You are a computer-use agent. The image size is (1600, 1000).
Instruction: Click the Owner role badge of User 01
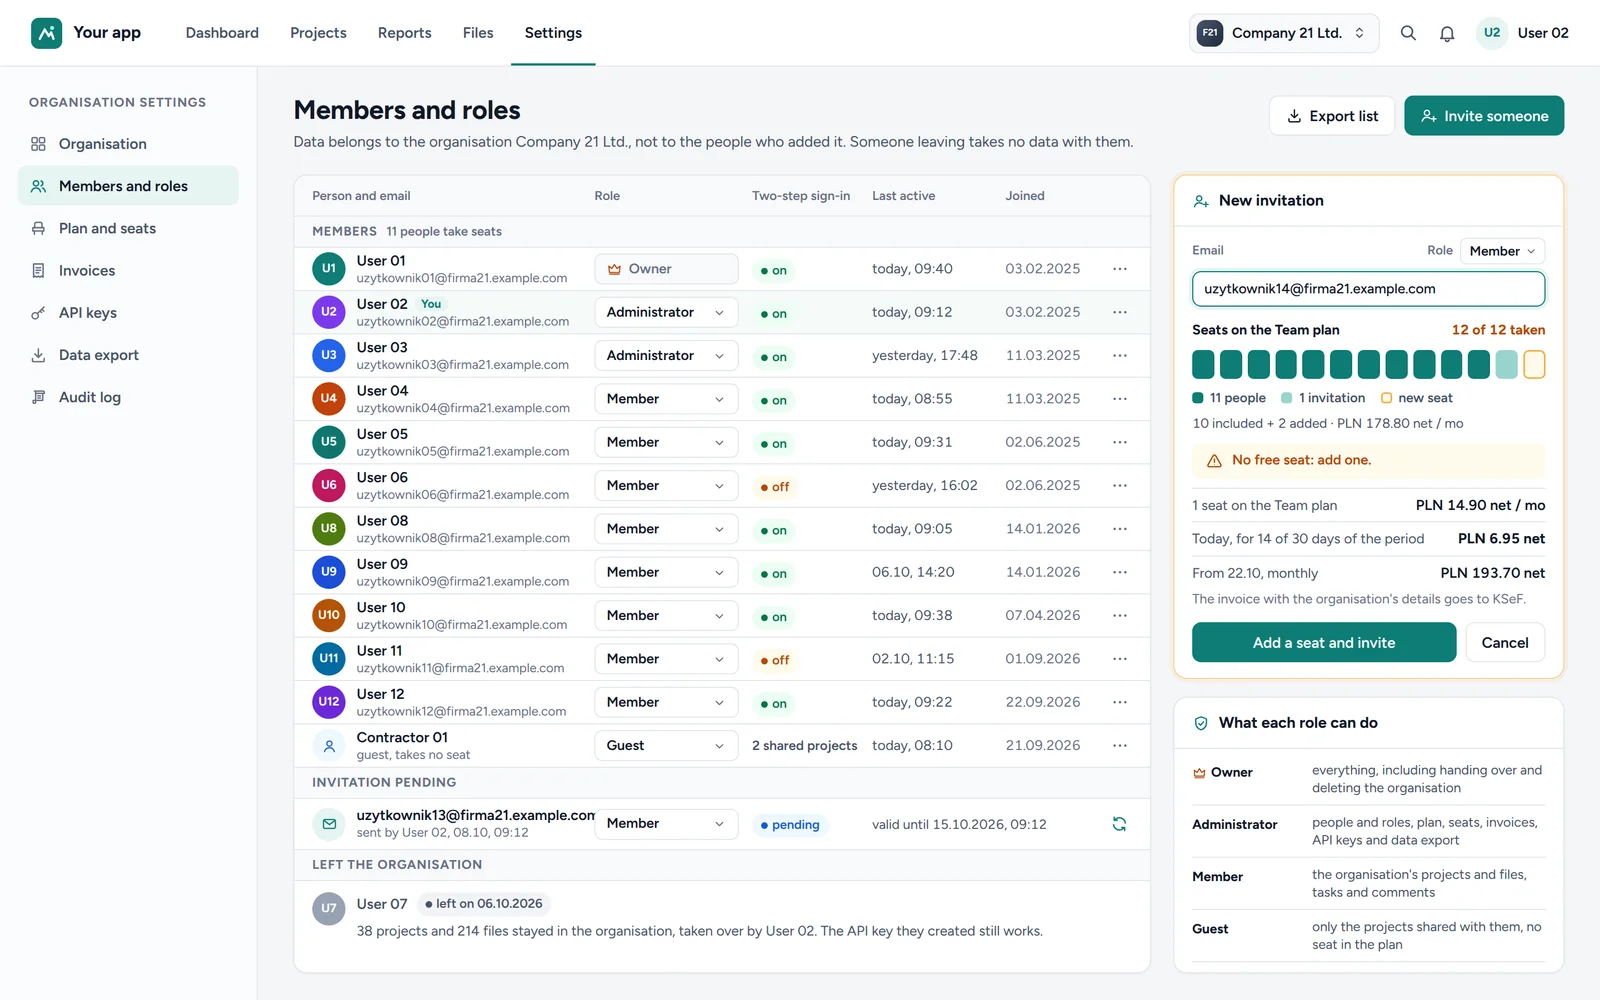coord(666,269)
